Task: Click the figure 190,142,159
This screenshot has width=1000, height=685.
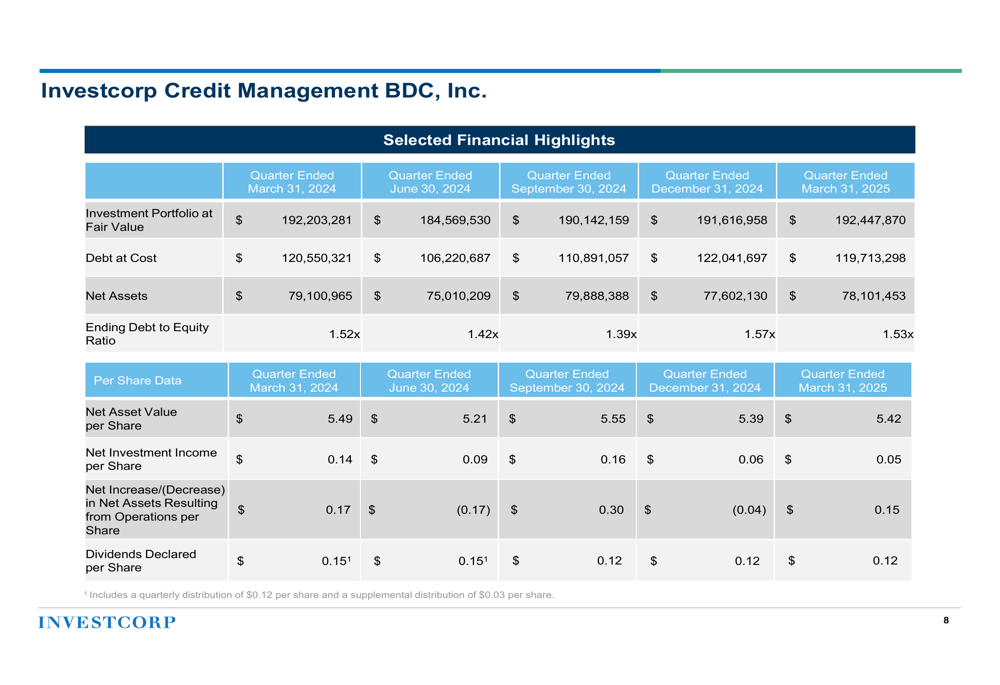Action: (594, 220)
